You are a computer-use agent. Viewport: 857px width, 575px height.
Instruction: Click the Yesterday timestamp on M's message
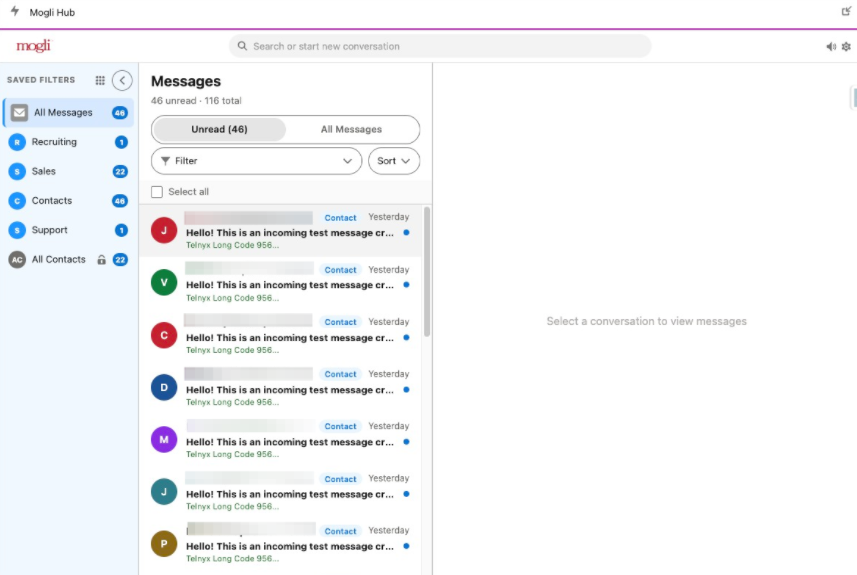(x=389, y=426)
